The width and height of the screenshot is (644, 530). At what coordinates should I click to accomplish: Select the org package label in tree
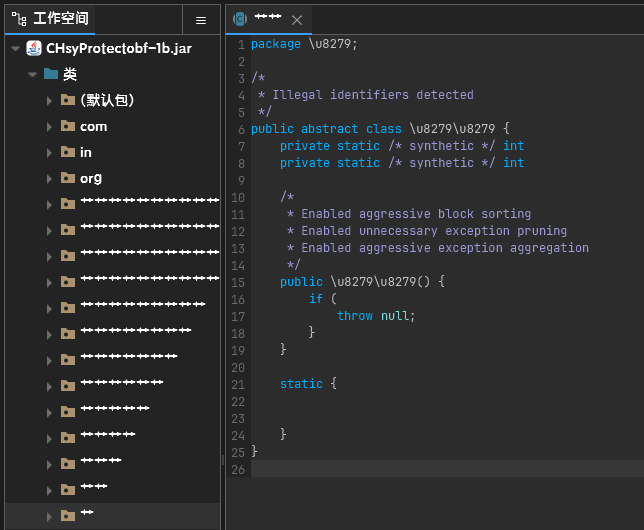(91, 178)
